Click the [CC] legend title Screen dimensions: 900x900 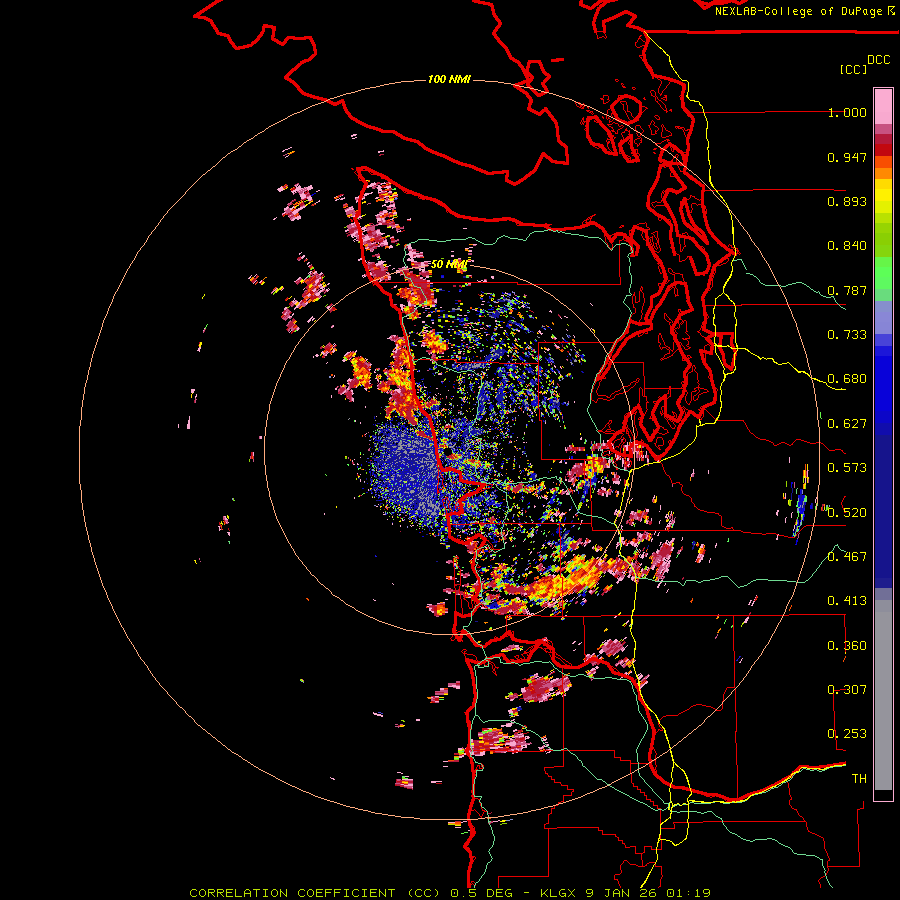click(853, 69)
